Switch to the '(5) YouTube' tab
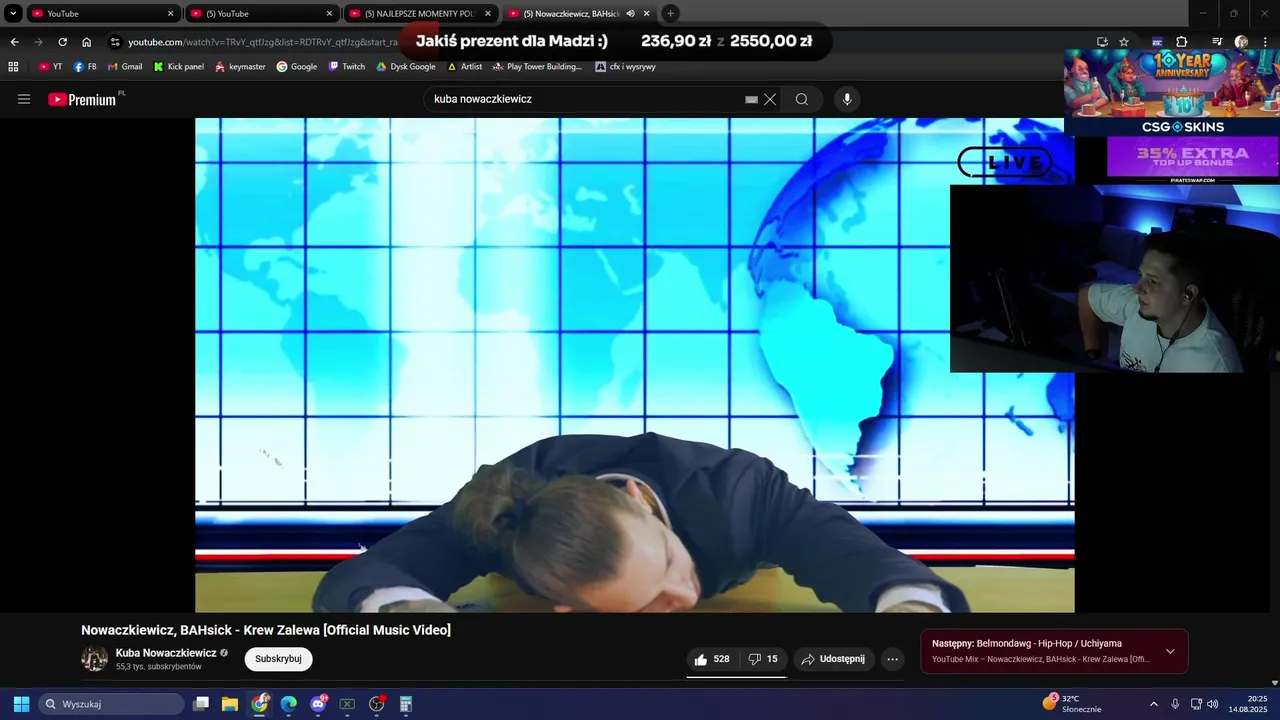Image resolution: width=1280 pixels, height=720 pixels. click(x=261, y=14)
